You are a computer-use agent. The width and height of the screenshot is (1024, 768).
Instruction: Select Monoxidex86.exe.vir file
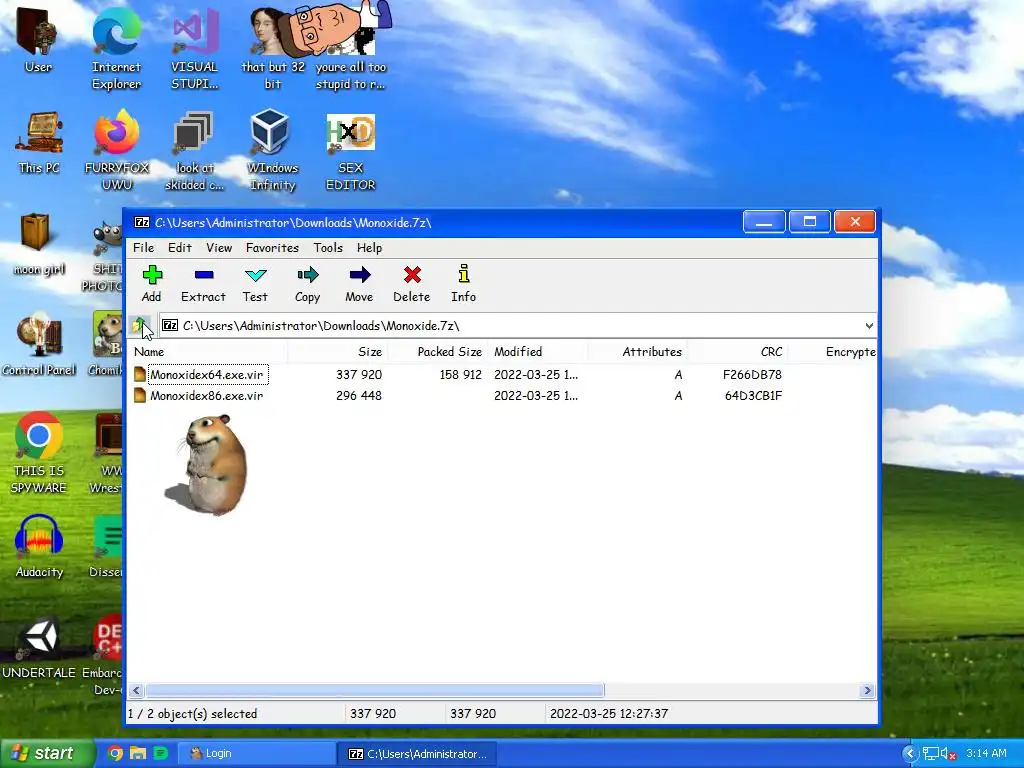(206, 395)
